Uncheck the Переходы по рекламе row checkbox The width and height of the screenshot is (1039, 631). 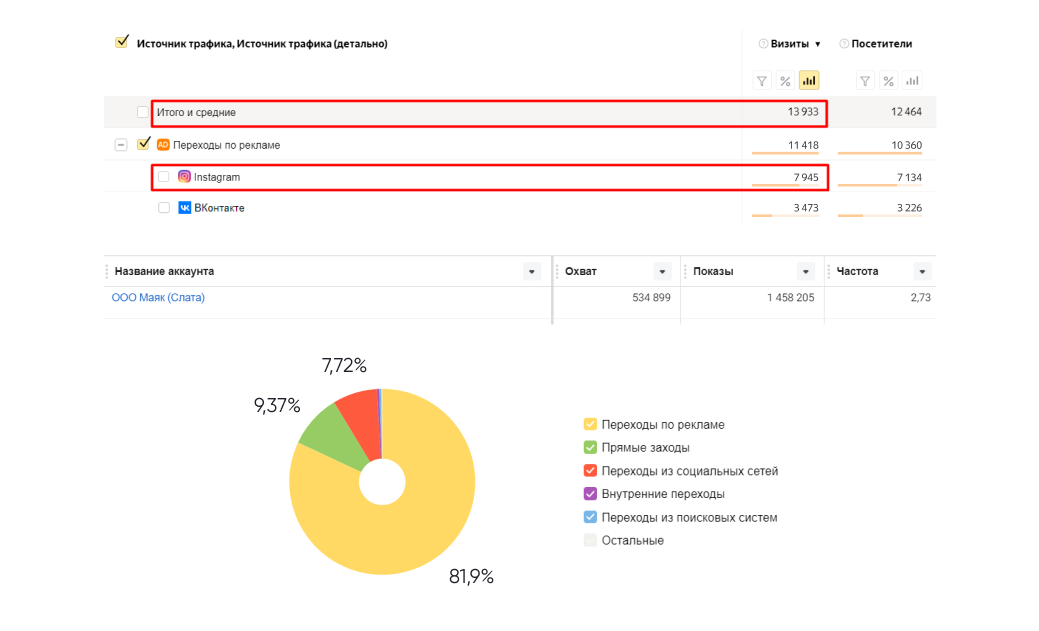(x=143, y=144)
